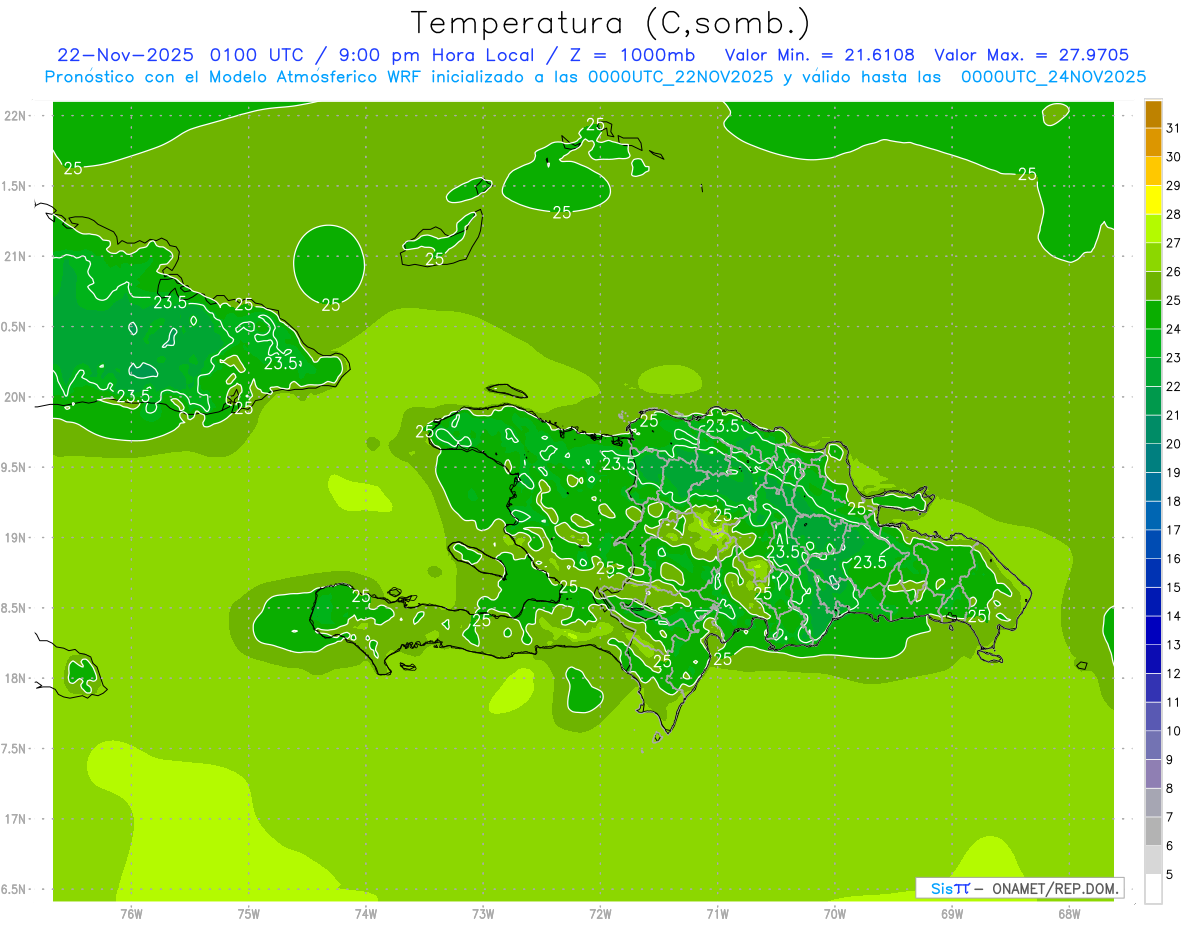
Task: Click the "73W" longitude label
Action: point(483,913)
